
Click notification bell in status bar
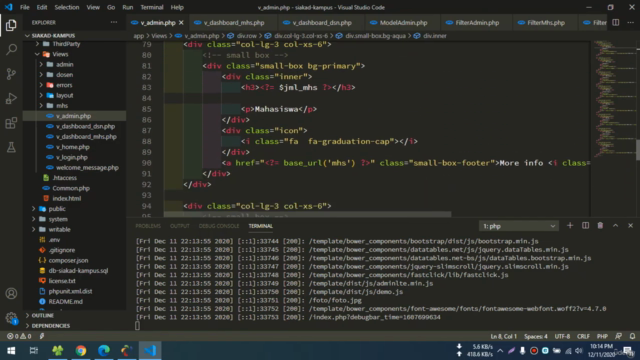tap(632, 336)
